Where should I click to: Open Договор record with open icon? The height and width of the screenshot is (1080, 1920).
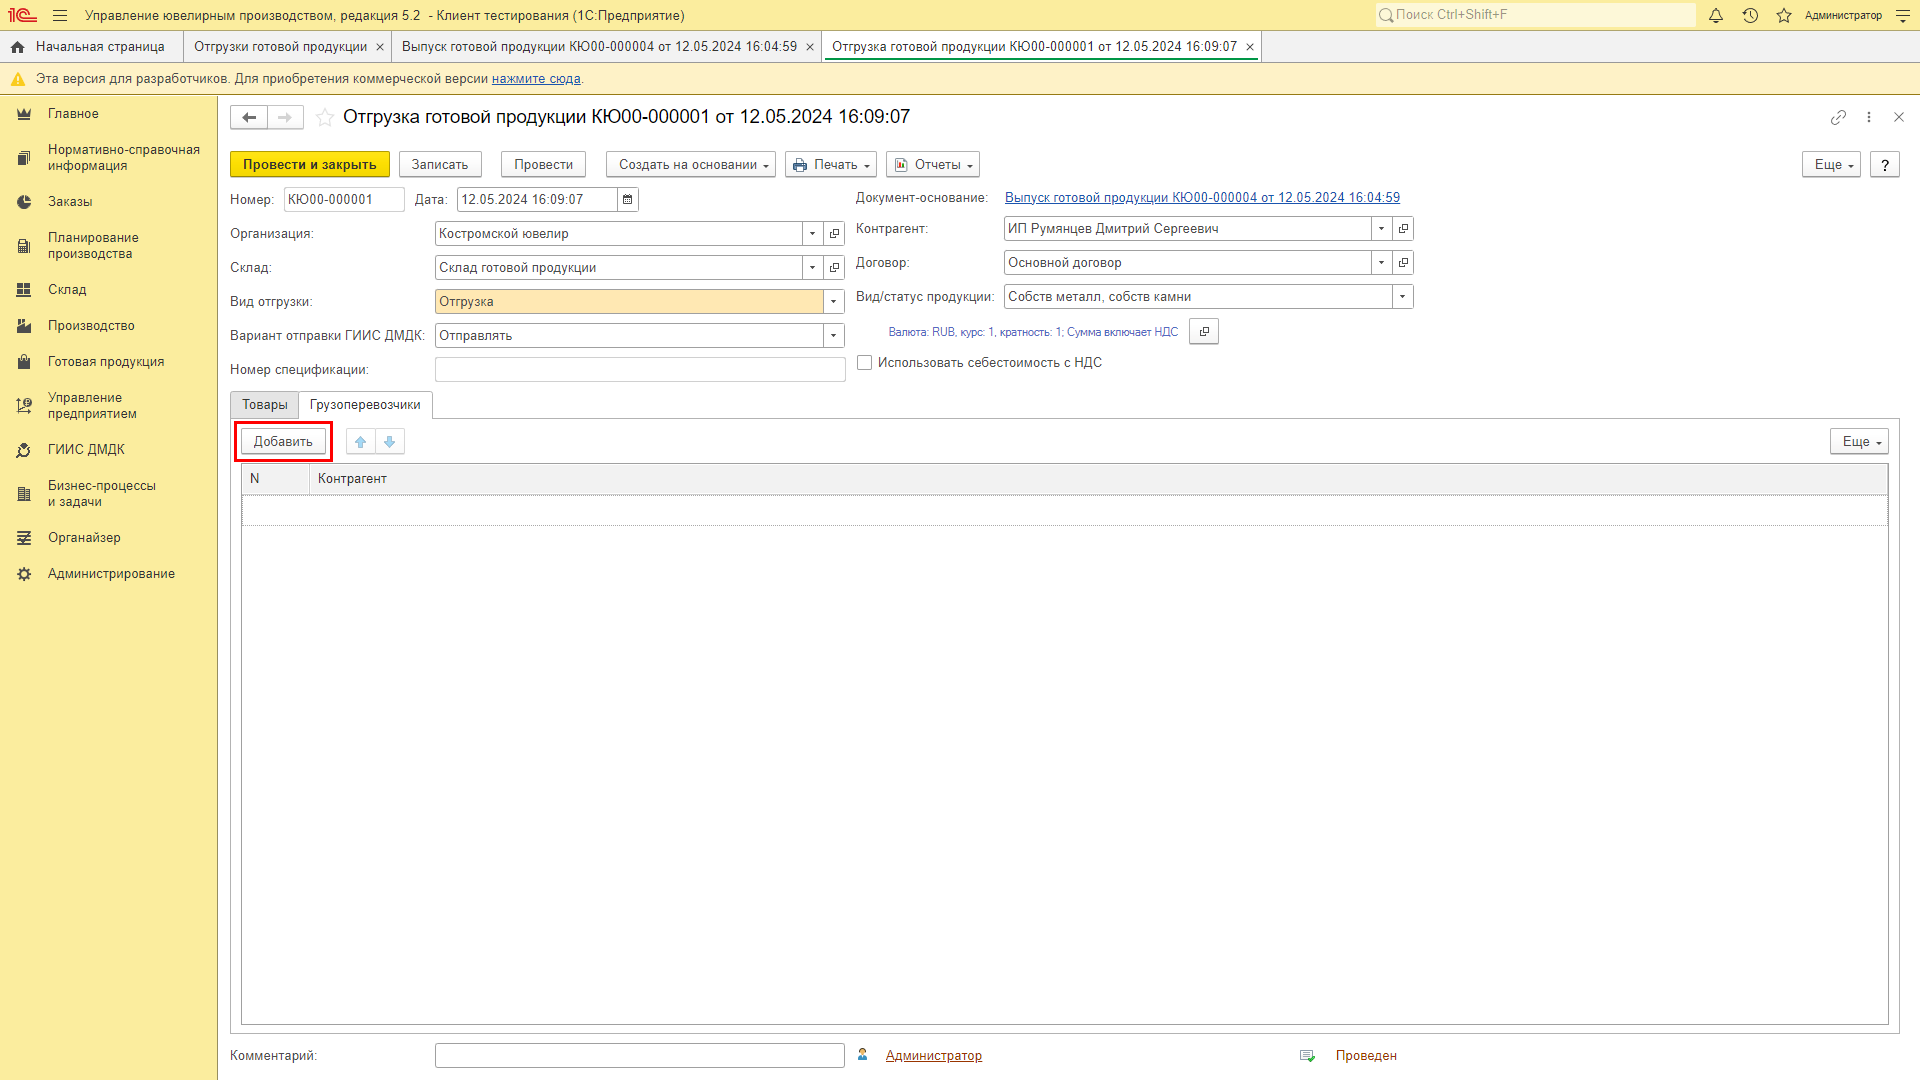pos(1403,263)
